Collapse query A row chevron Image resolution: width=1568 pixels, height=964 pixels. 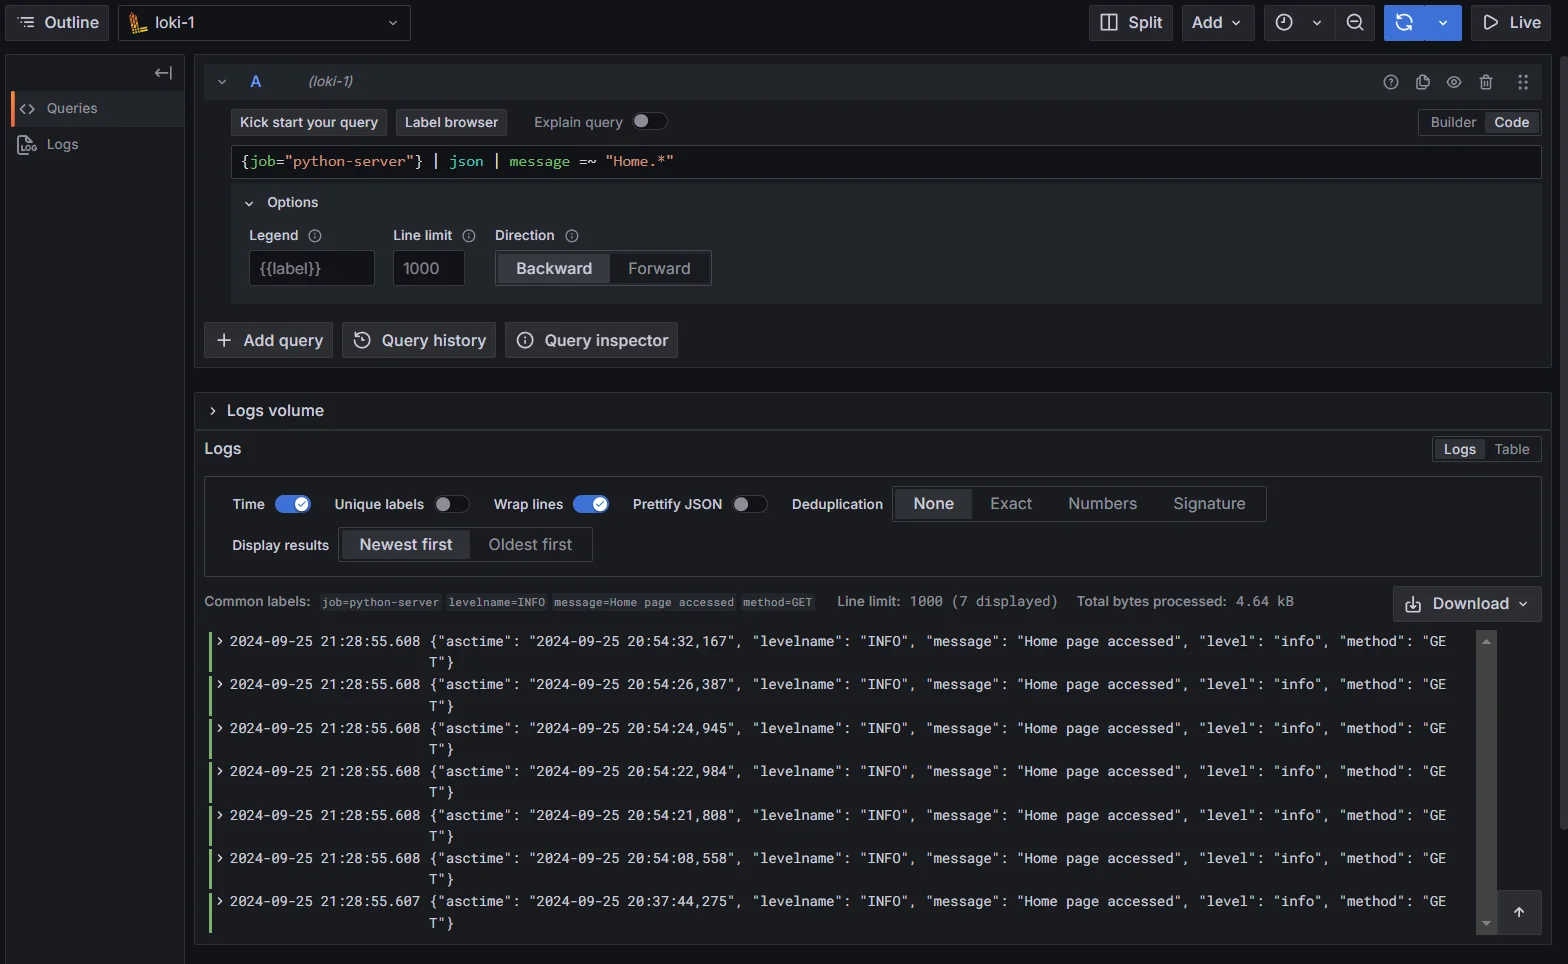tap(222, 82)
